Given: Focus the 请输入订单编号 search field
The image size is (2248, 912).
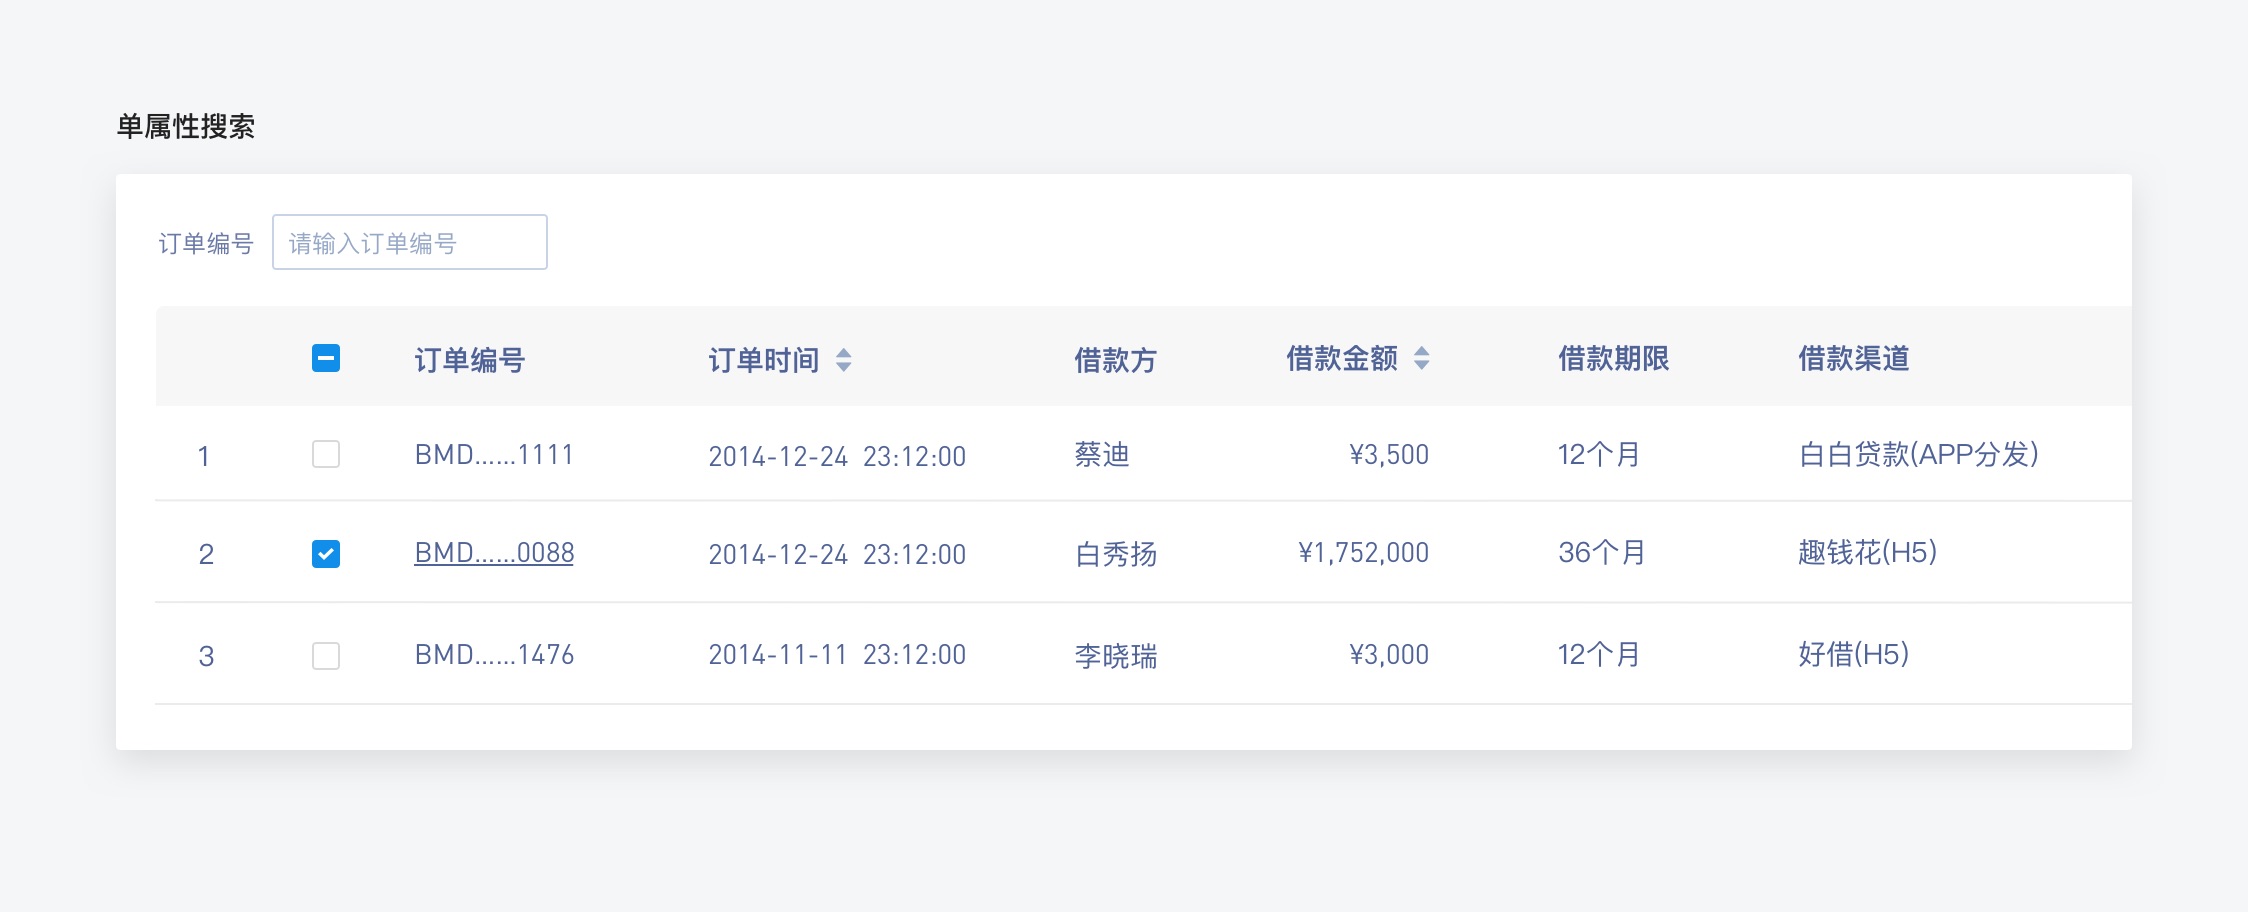Looking at the screenshot, I should [409, 242].
